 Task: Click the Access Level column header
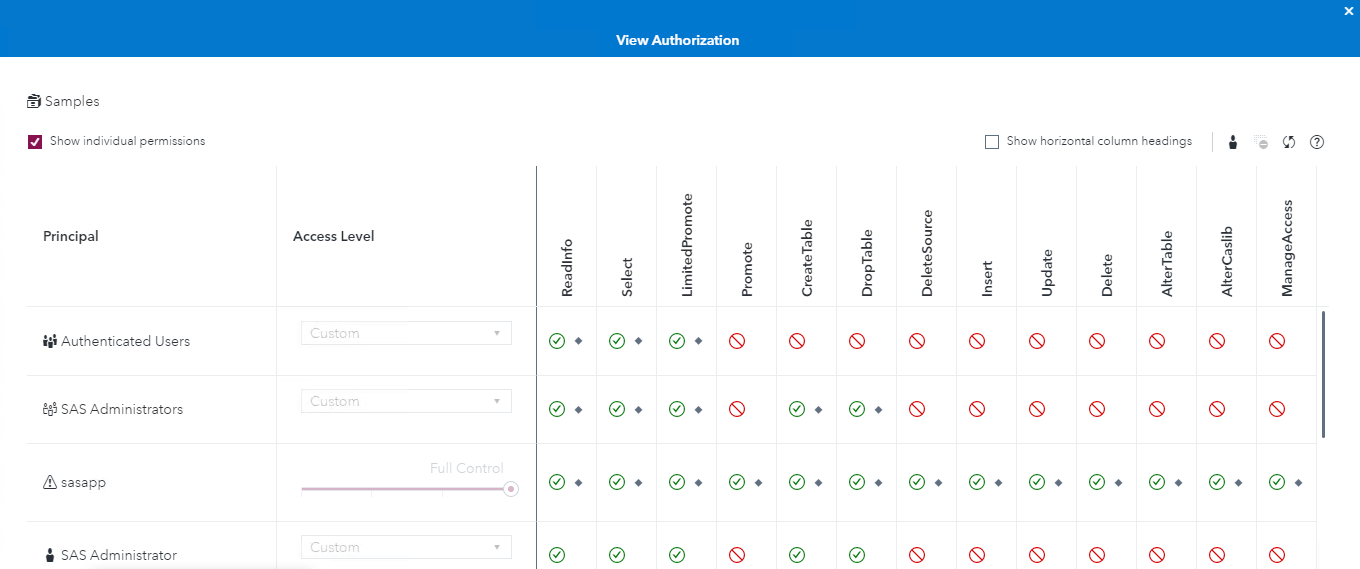pyautogui.click(x=334, y=237)
